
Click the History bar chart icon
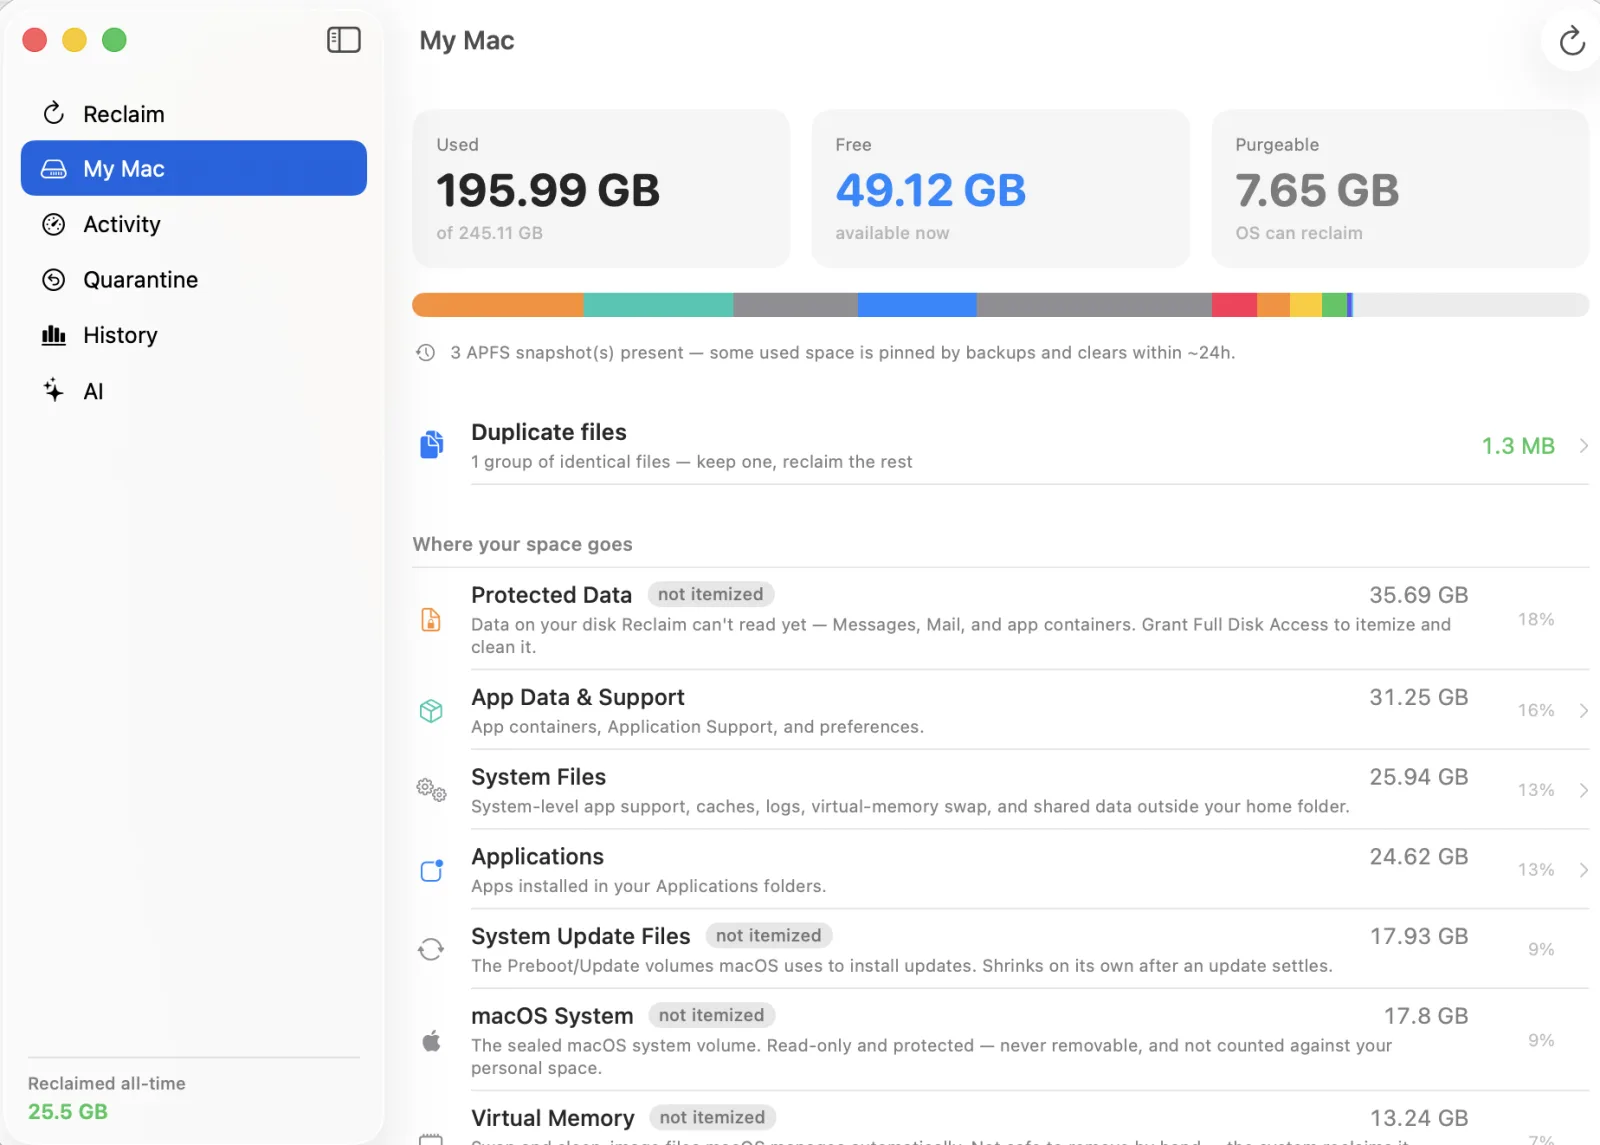click(x=54, y=335)
